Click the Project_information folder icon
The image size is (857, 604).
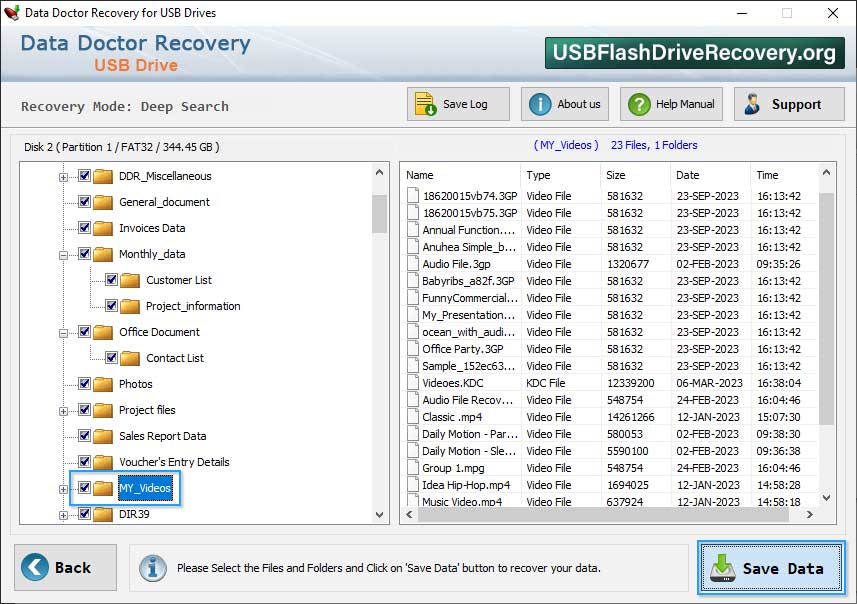pos(130,307)
